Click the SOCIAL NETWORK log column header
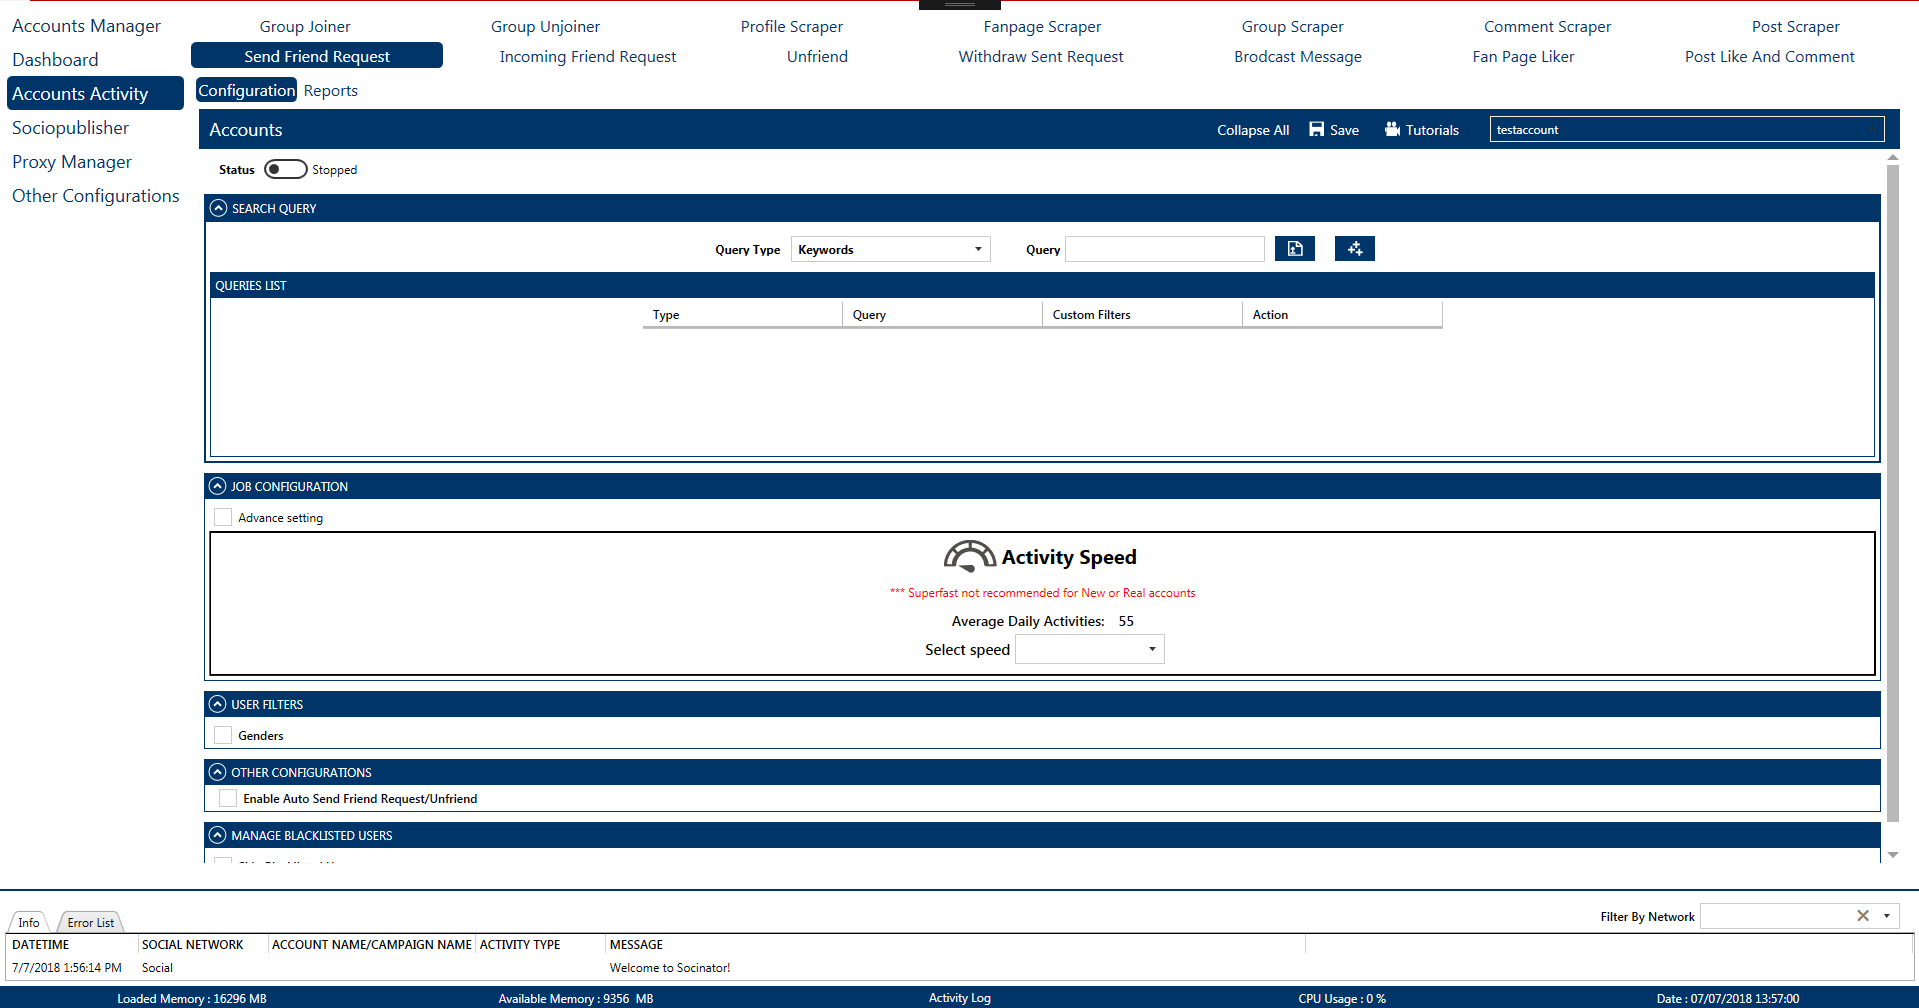Viewport: 1919px width, 1008px height. 192,944
